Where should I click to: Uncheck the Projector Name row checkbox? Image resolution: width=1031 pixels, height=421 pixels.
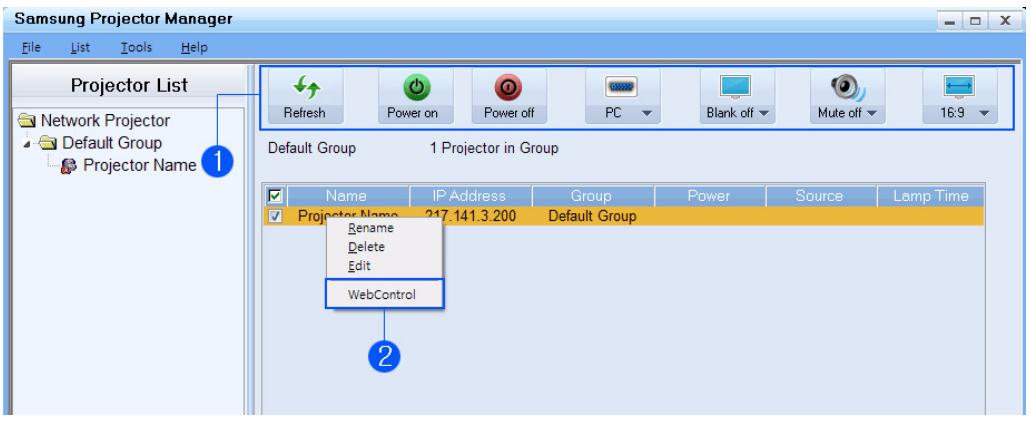(x=275, y=216)
